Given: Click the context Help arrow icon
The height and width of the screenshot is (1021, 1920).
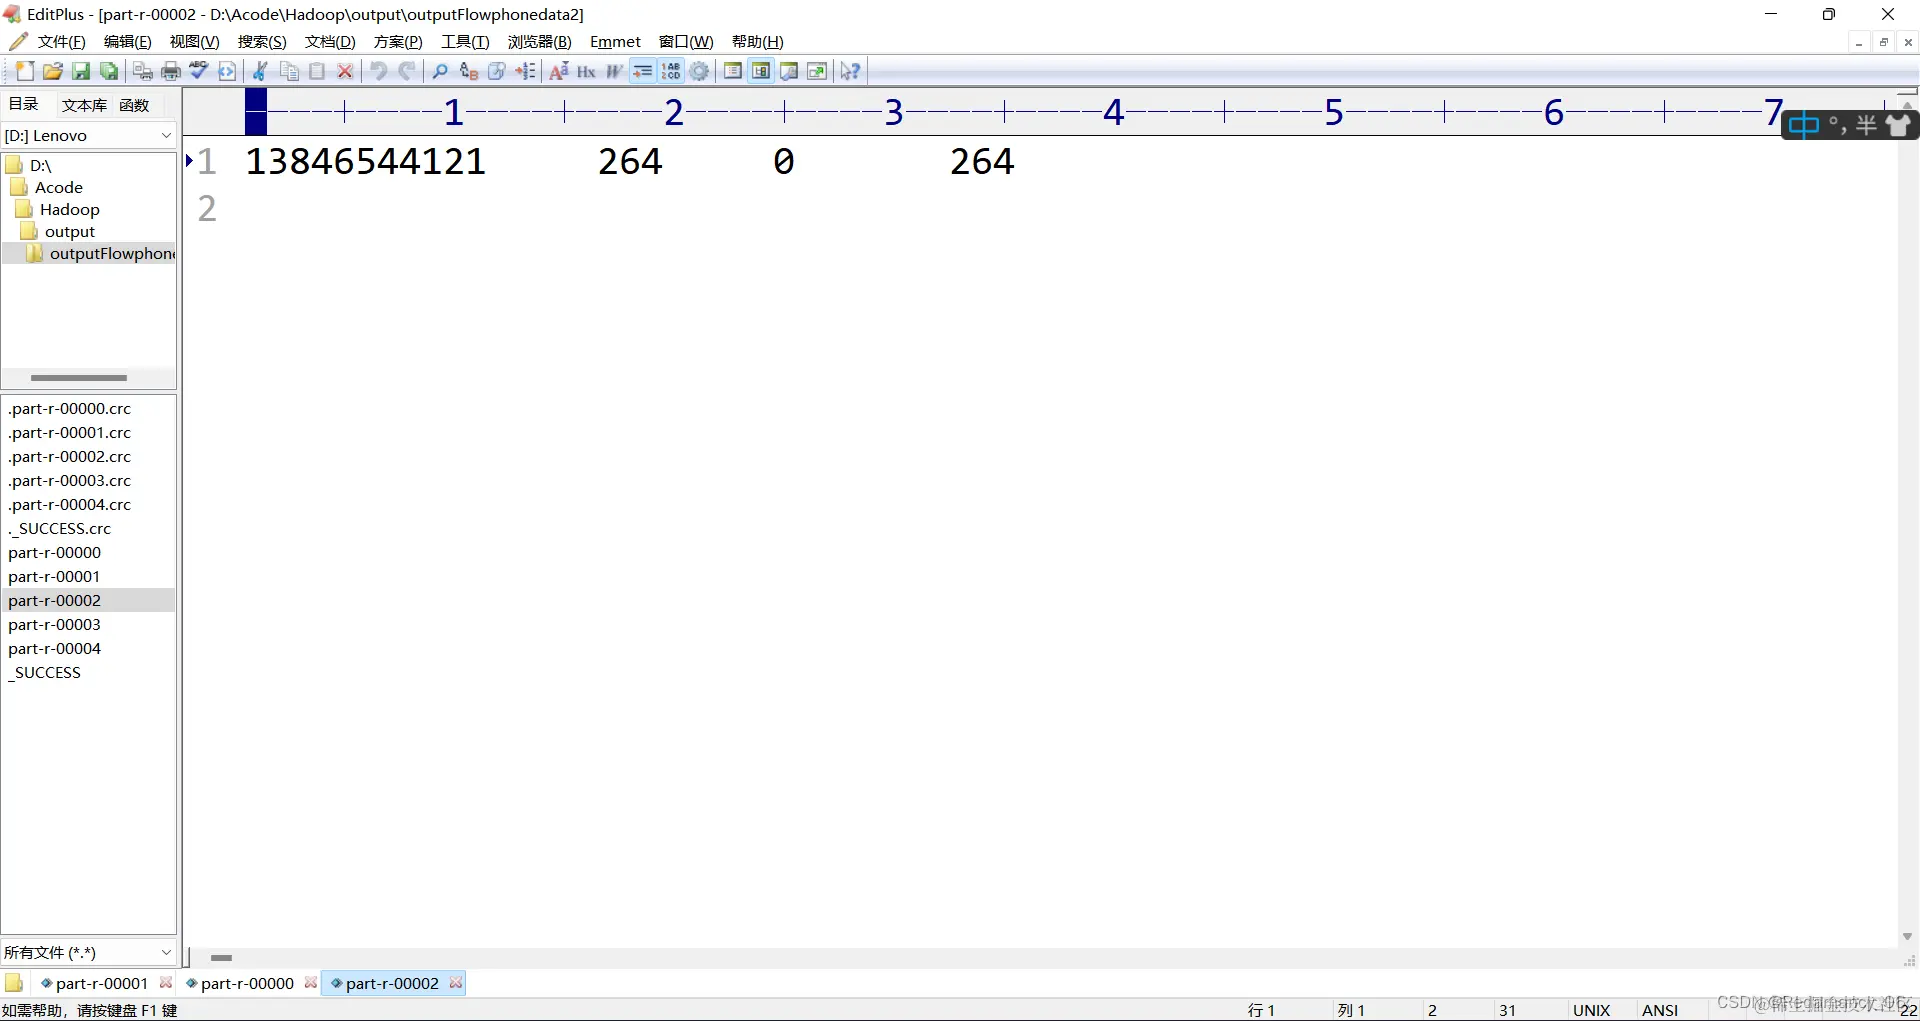Looking at the screenshot, I should click(x=850, y=71).
